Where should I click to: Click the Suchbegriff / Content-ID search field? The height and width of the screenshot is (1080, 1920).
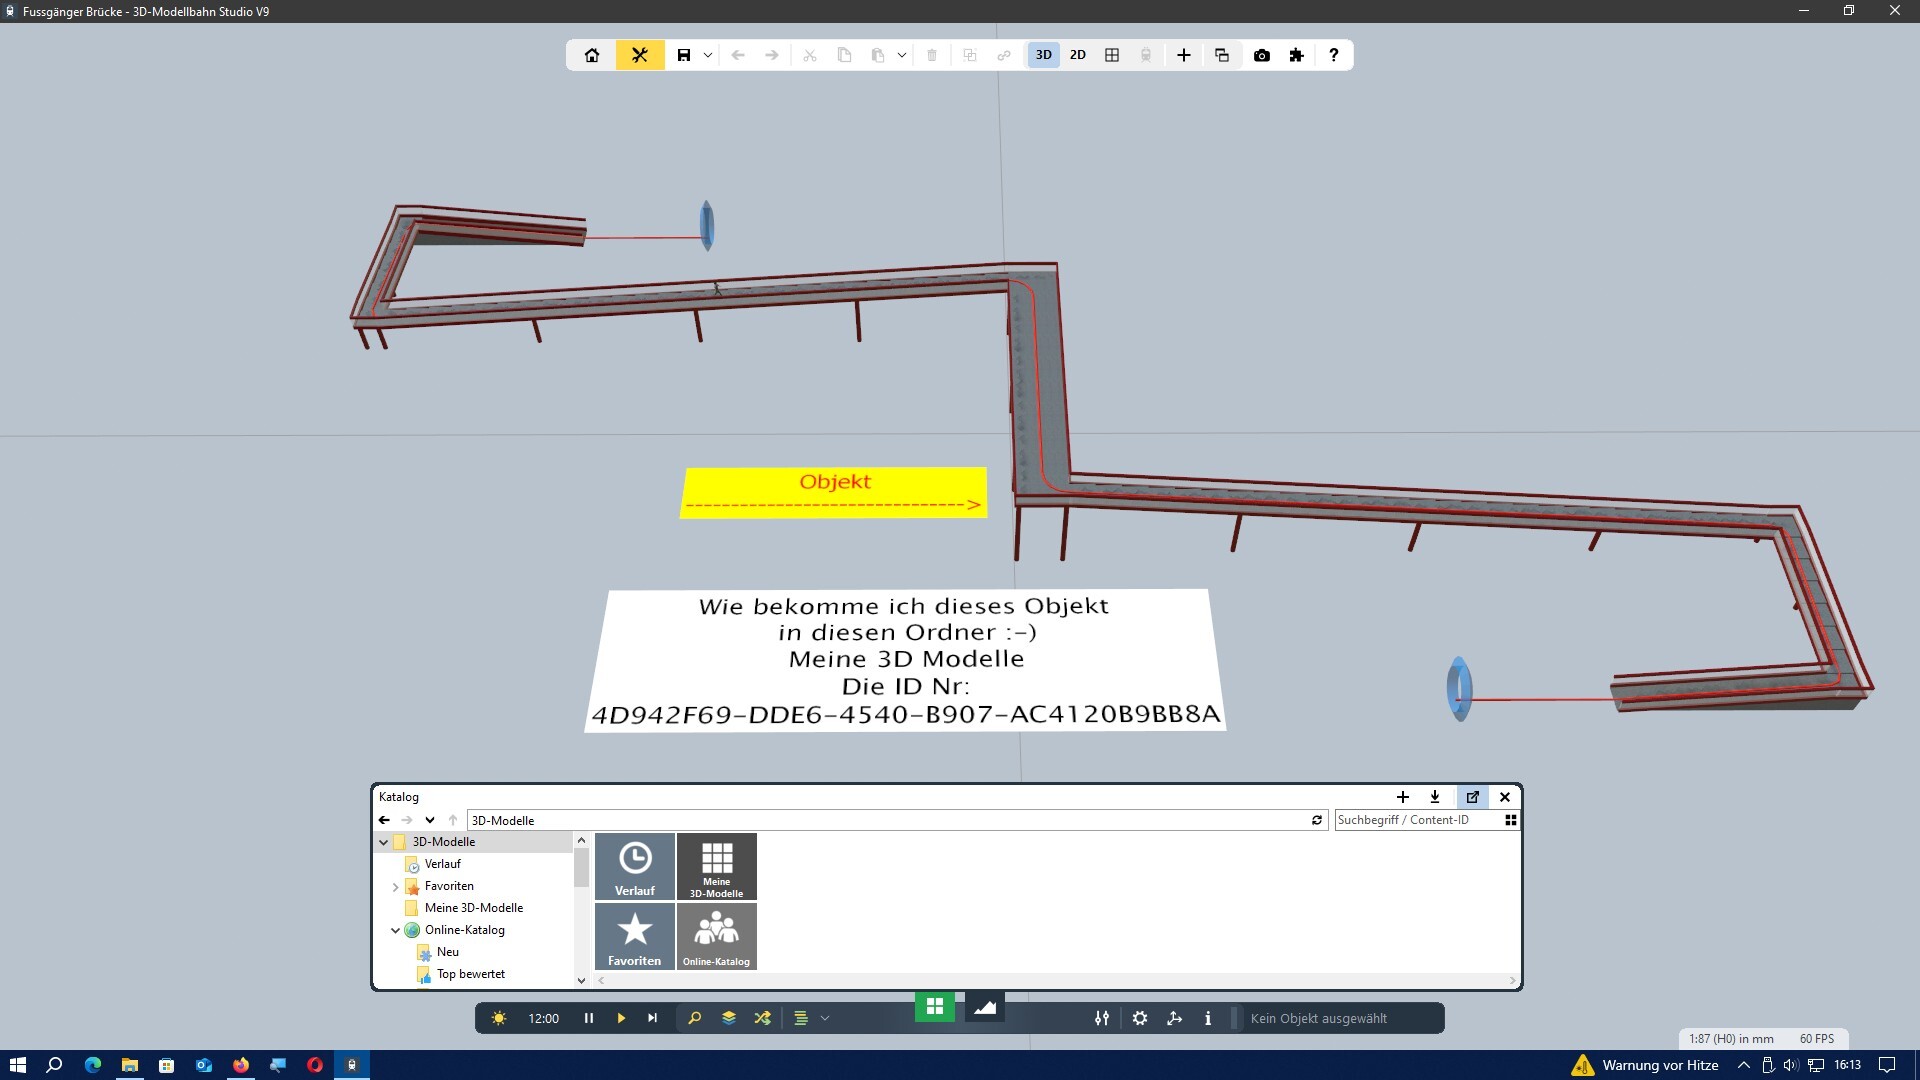(x=1418, y=820)
